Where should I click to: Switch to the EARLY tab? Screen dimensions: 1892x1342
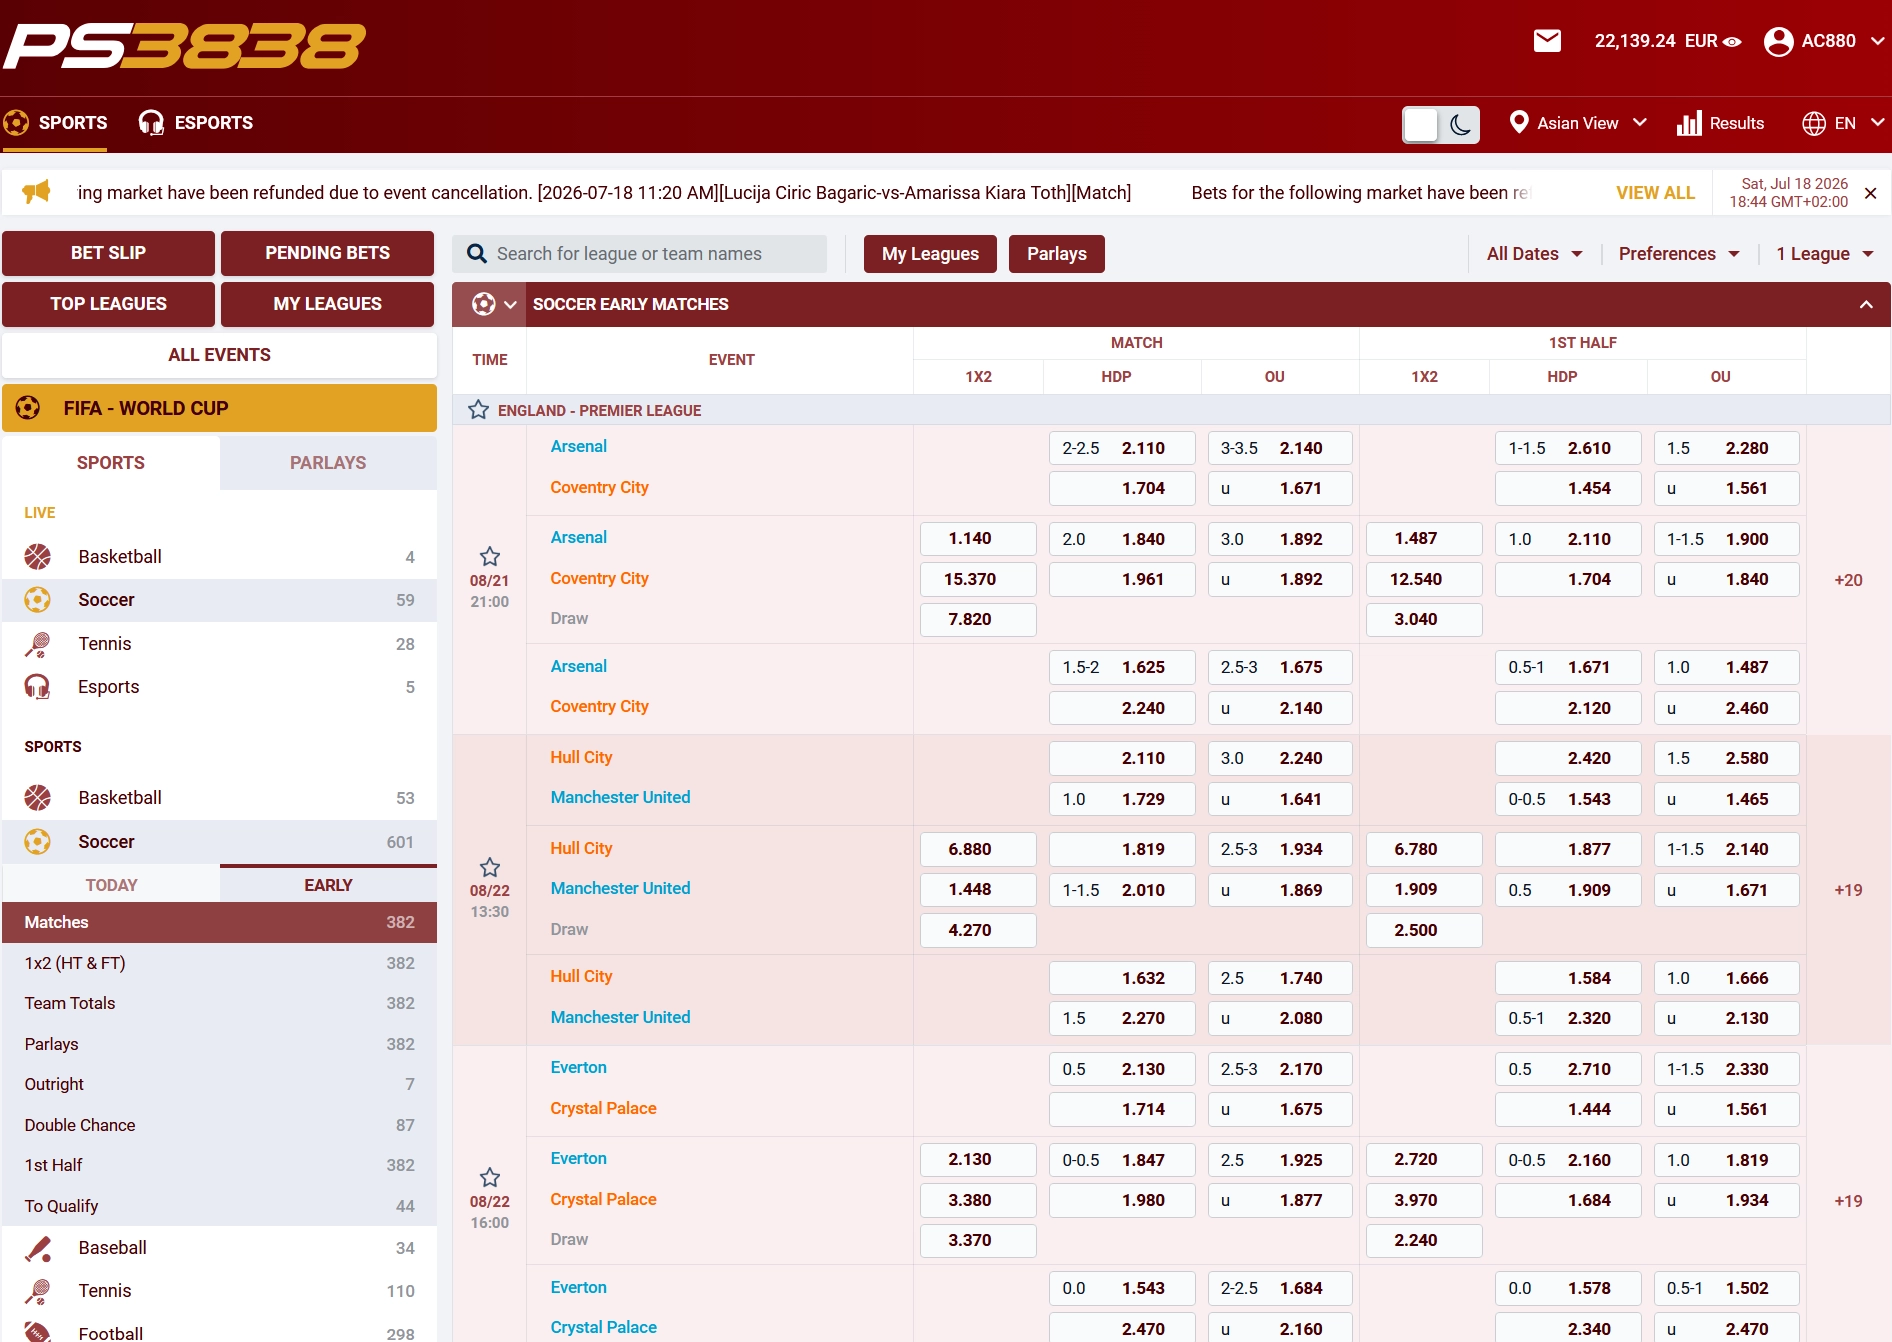[328, 885]
